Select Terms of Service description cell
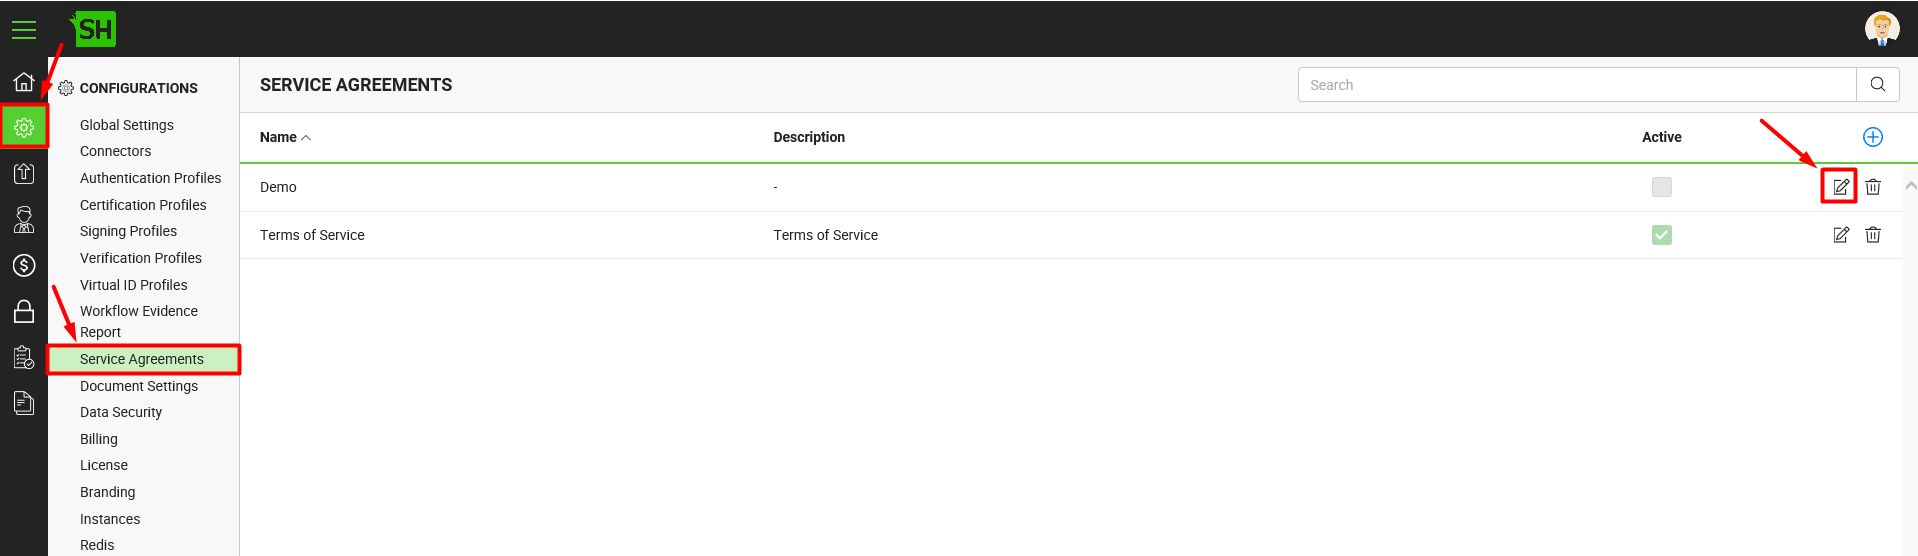Viewport: 1918px width, 556px height. (x=825, y=235)
